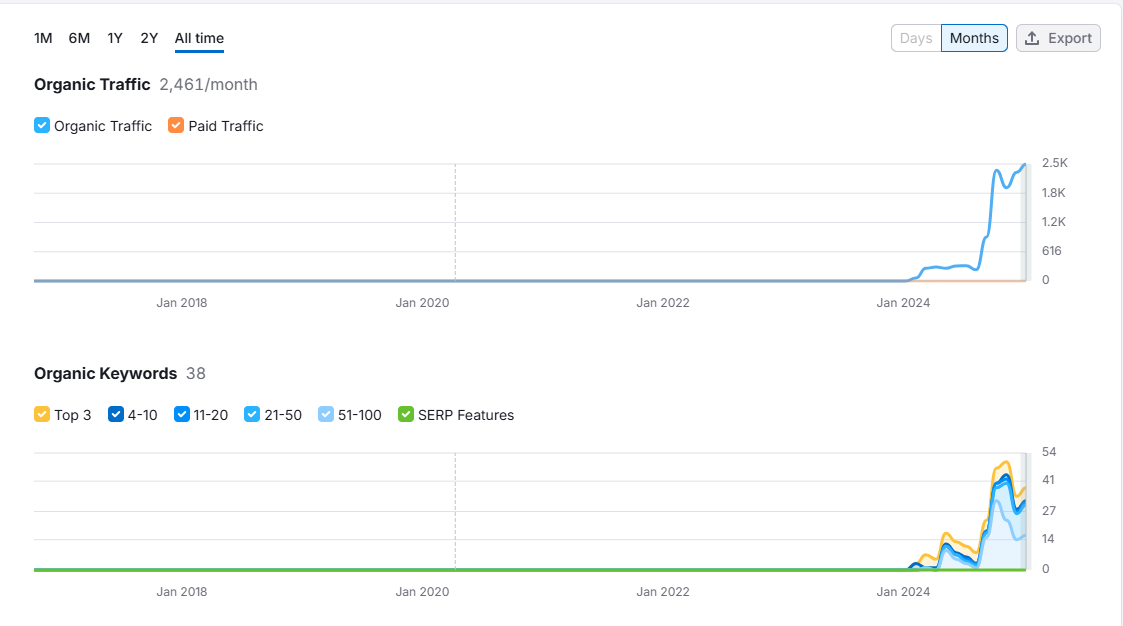Viewport: 1123px width, 626px height.
Task: Select the 2Y time range
Action: point(149,38)
